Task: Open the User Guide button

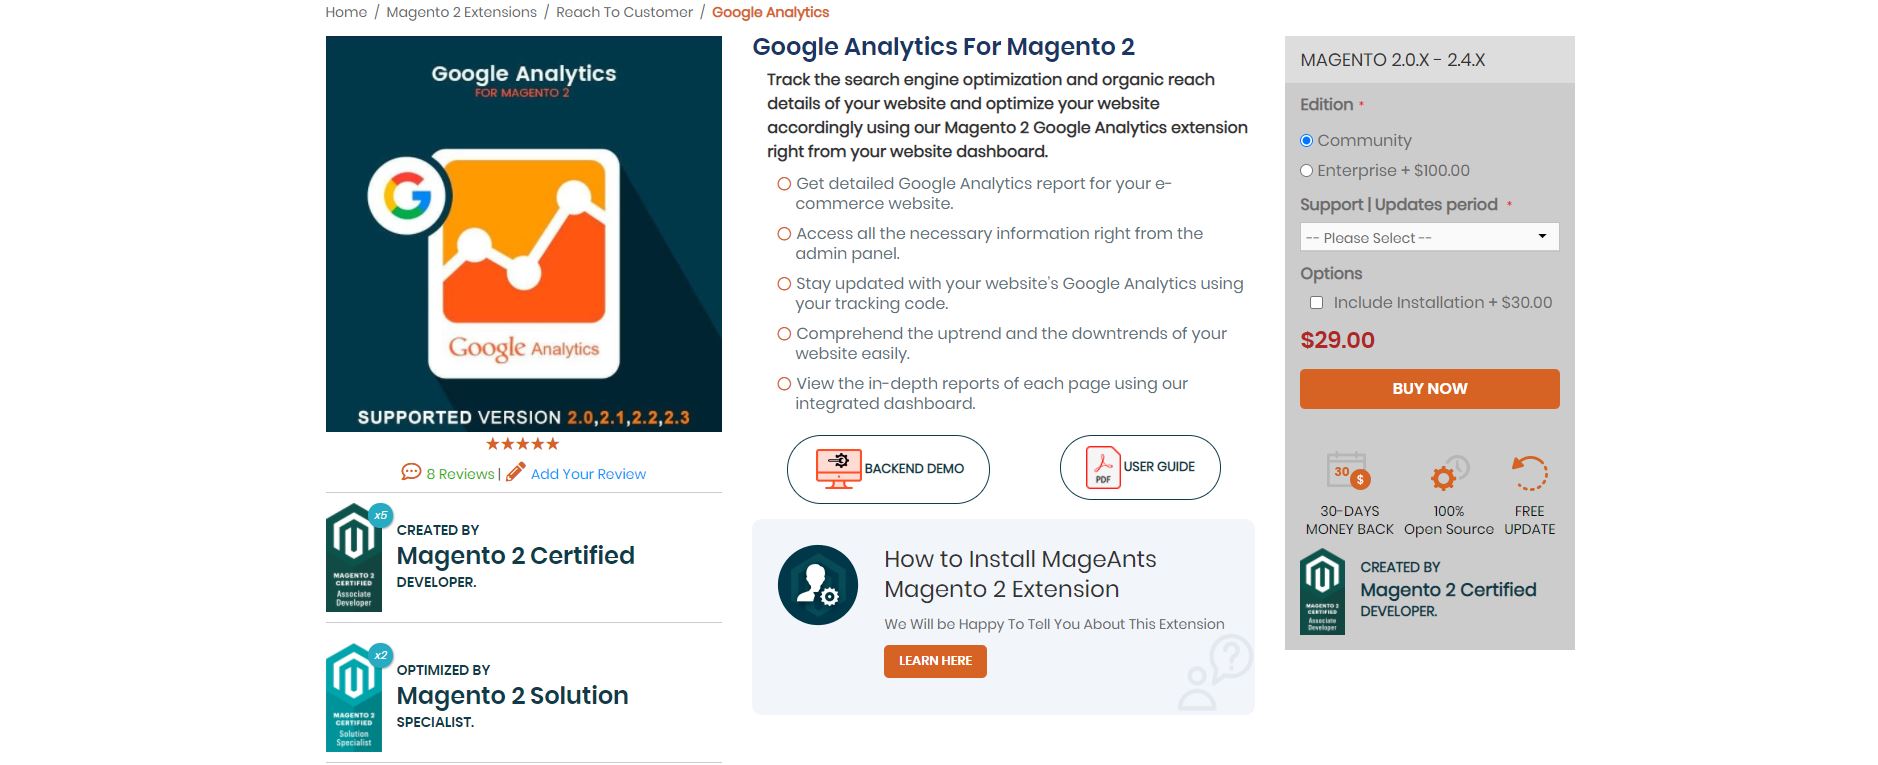Action: pyautogui.click(x=1140, y=467)
